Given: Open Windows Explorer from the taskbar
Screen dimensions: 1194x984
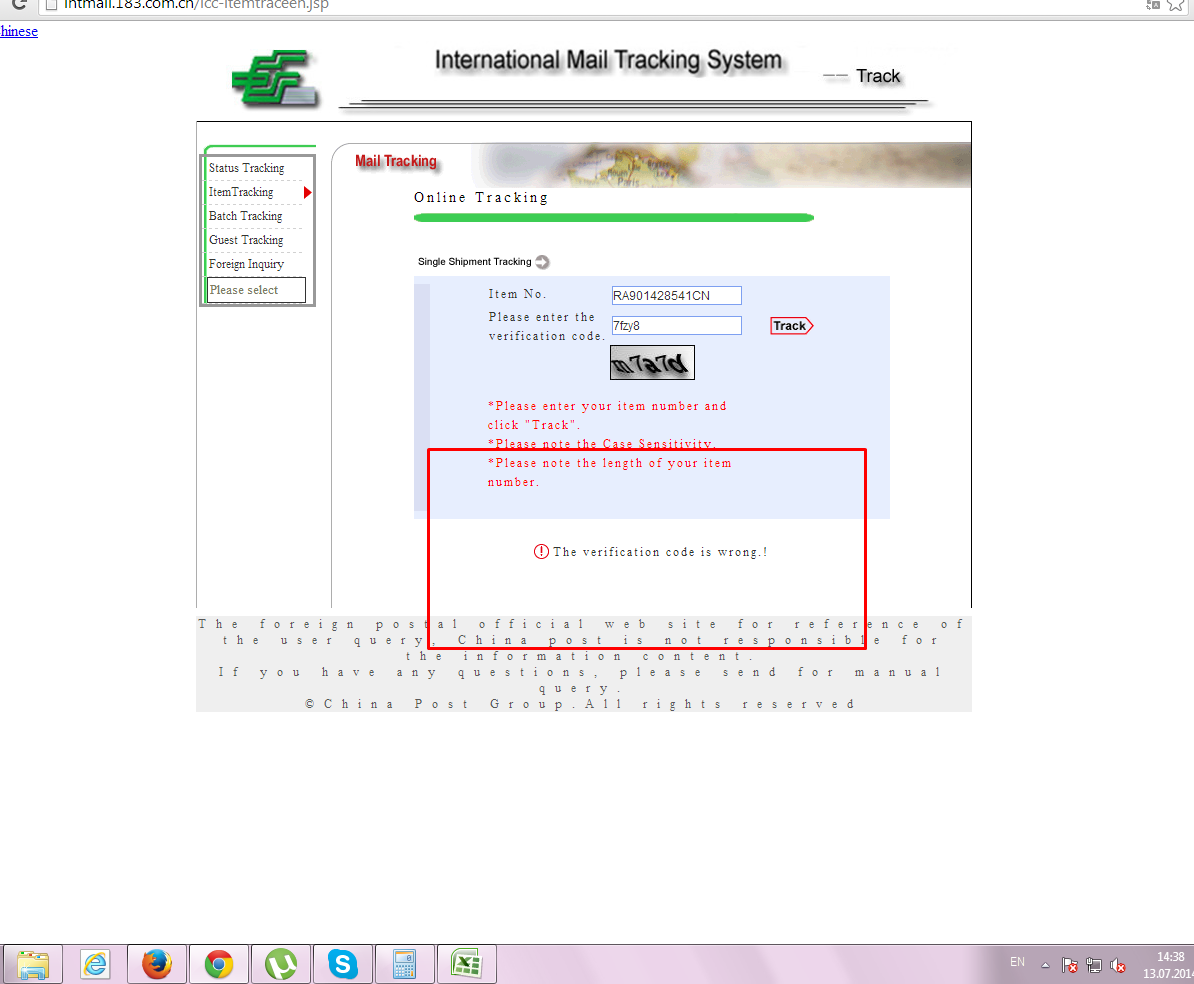Looking at the screenshot, I should point(33,964).
